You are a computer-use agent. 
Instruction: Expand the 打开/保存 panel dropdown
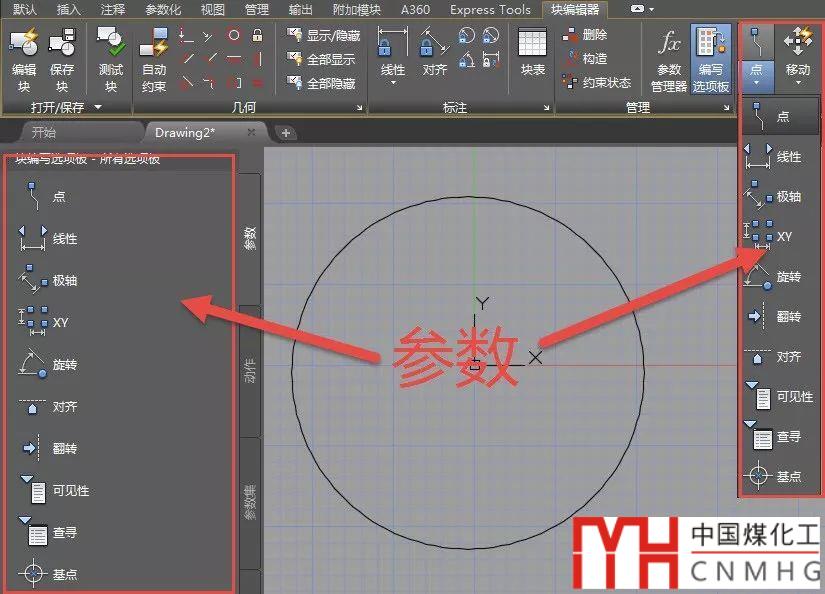(98, 107)
